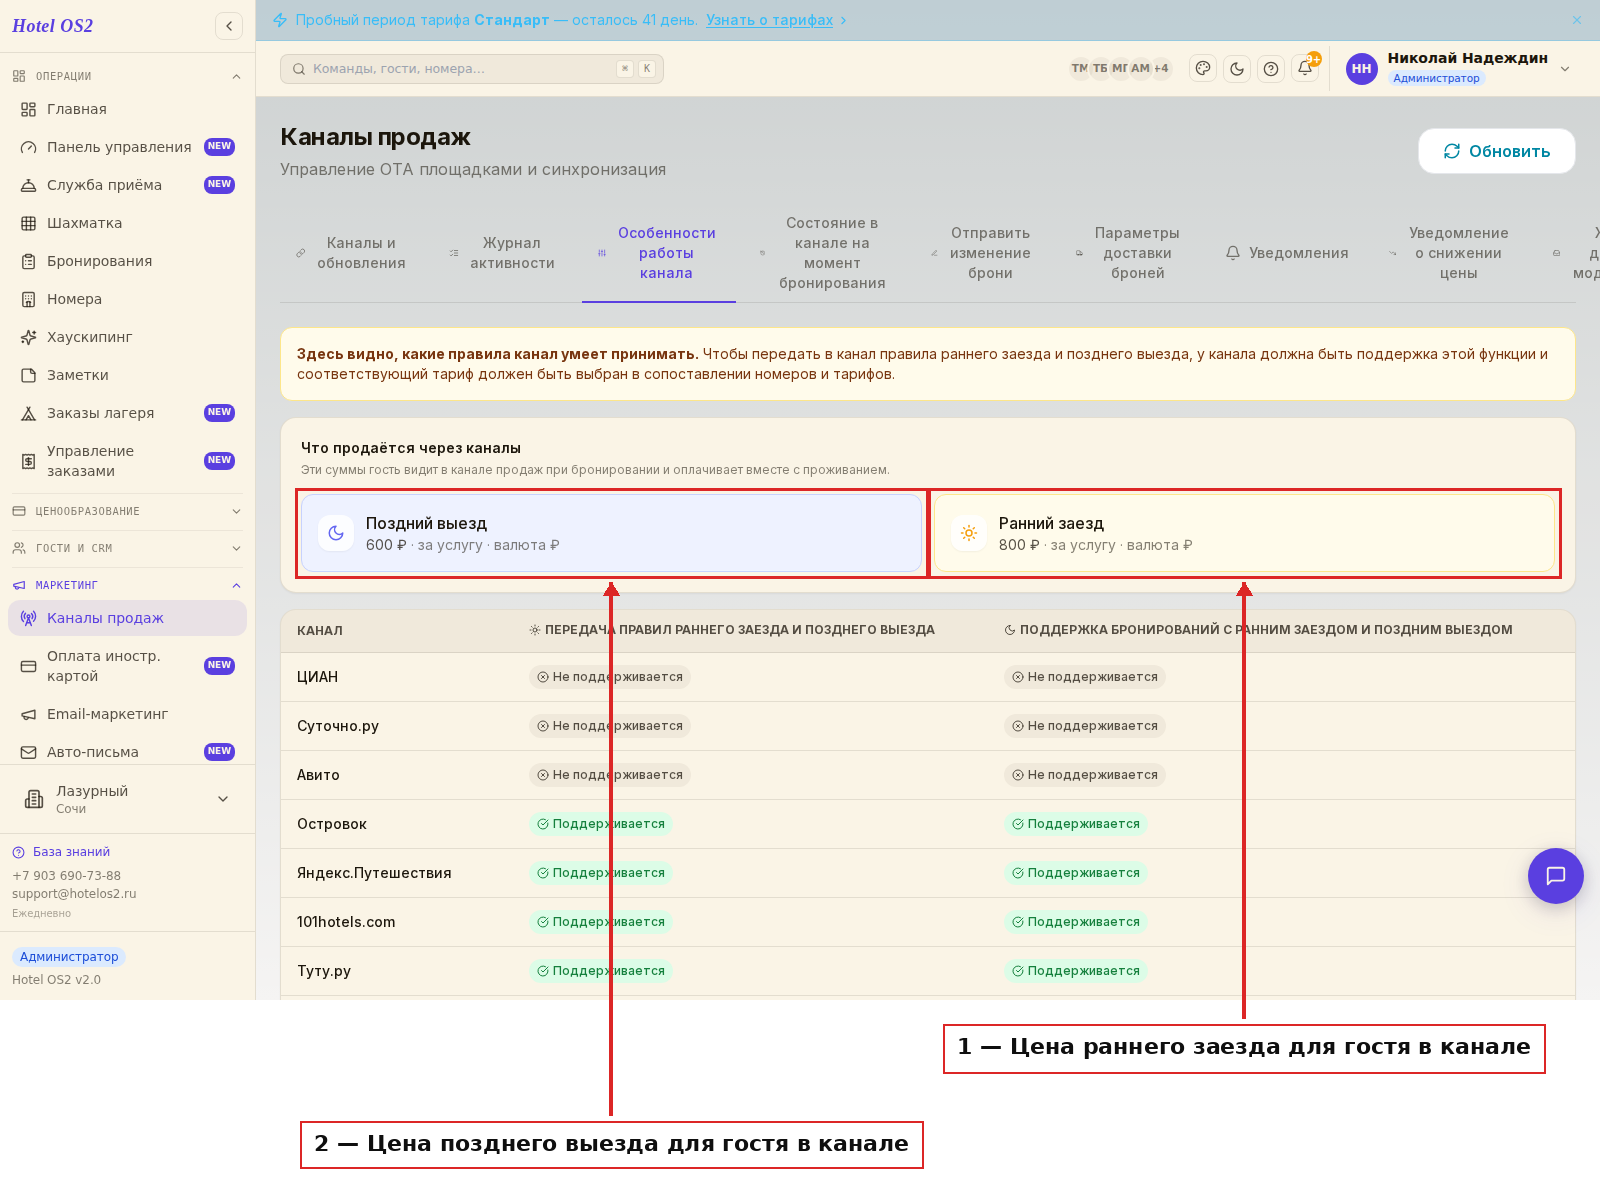Click the НН user avatar
The width and height of the screenshot is (1600, 1192).
[x=1361, y=69]
